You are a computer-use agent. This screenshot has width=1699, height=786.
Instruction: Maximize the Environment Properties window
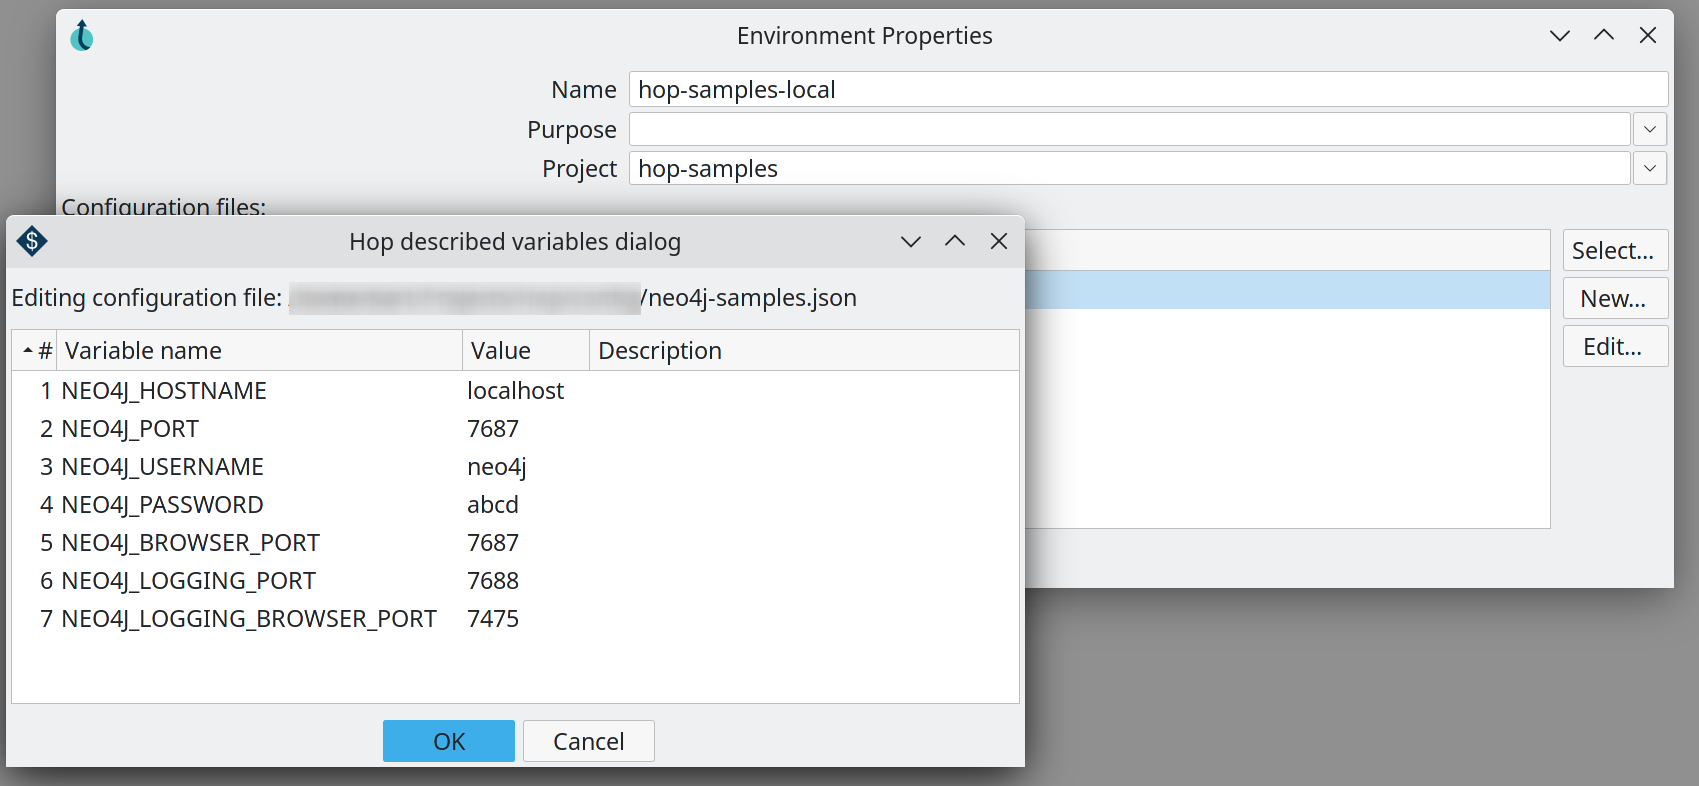(1603, 36)
